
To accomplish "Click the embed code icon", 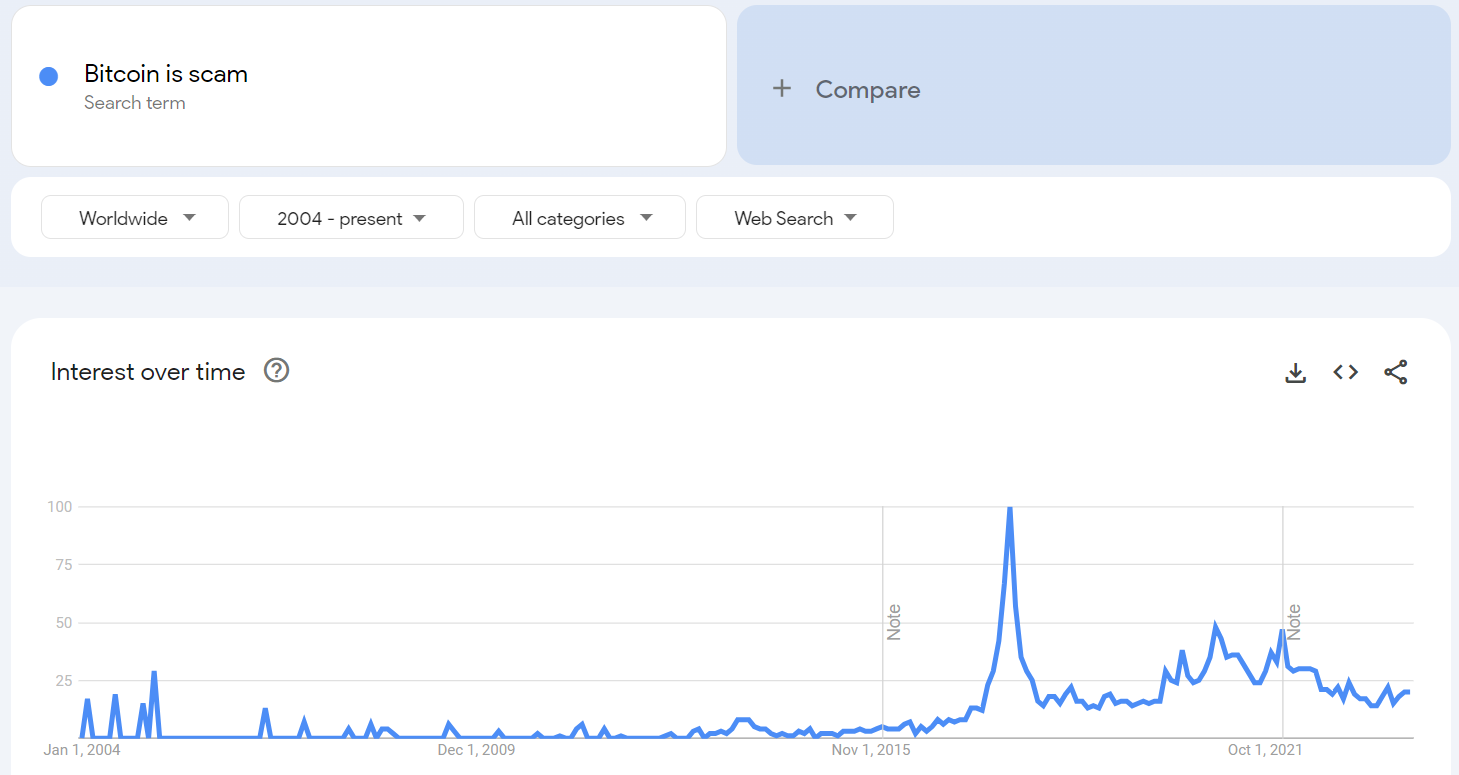I will coord(1345,372).
